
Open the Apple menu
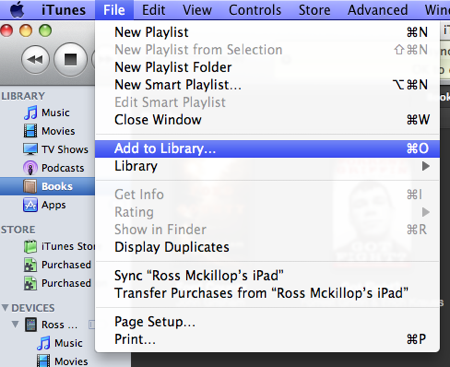point(17,10)
